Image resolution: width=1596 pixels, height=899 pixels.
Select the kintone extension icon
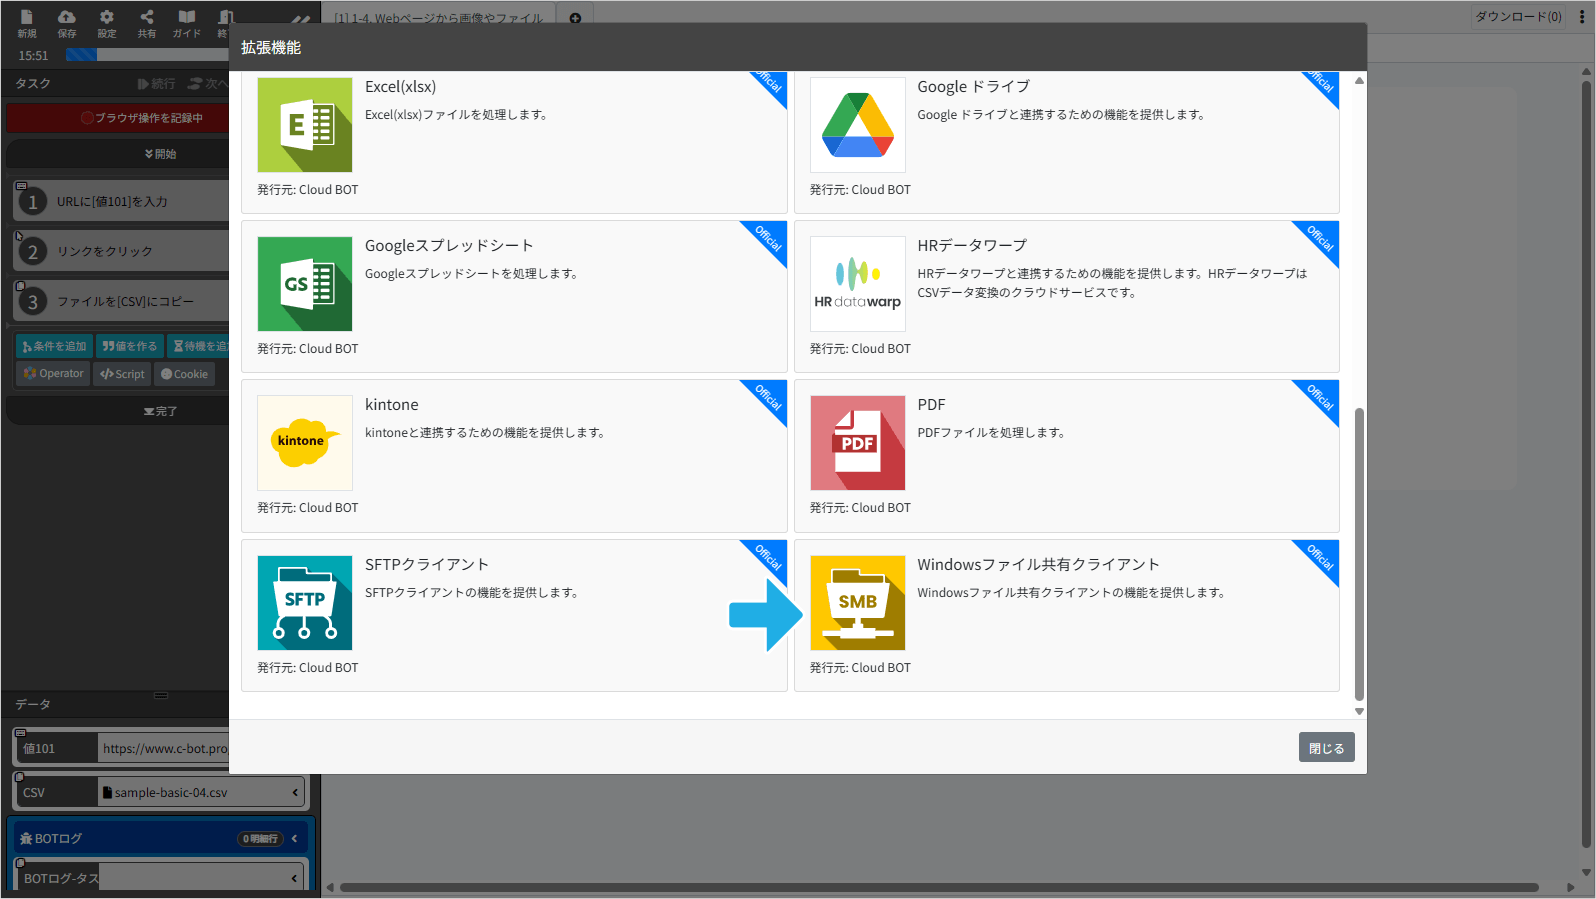pos(305,443)
